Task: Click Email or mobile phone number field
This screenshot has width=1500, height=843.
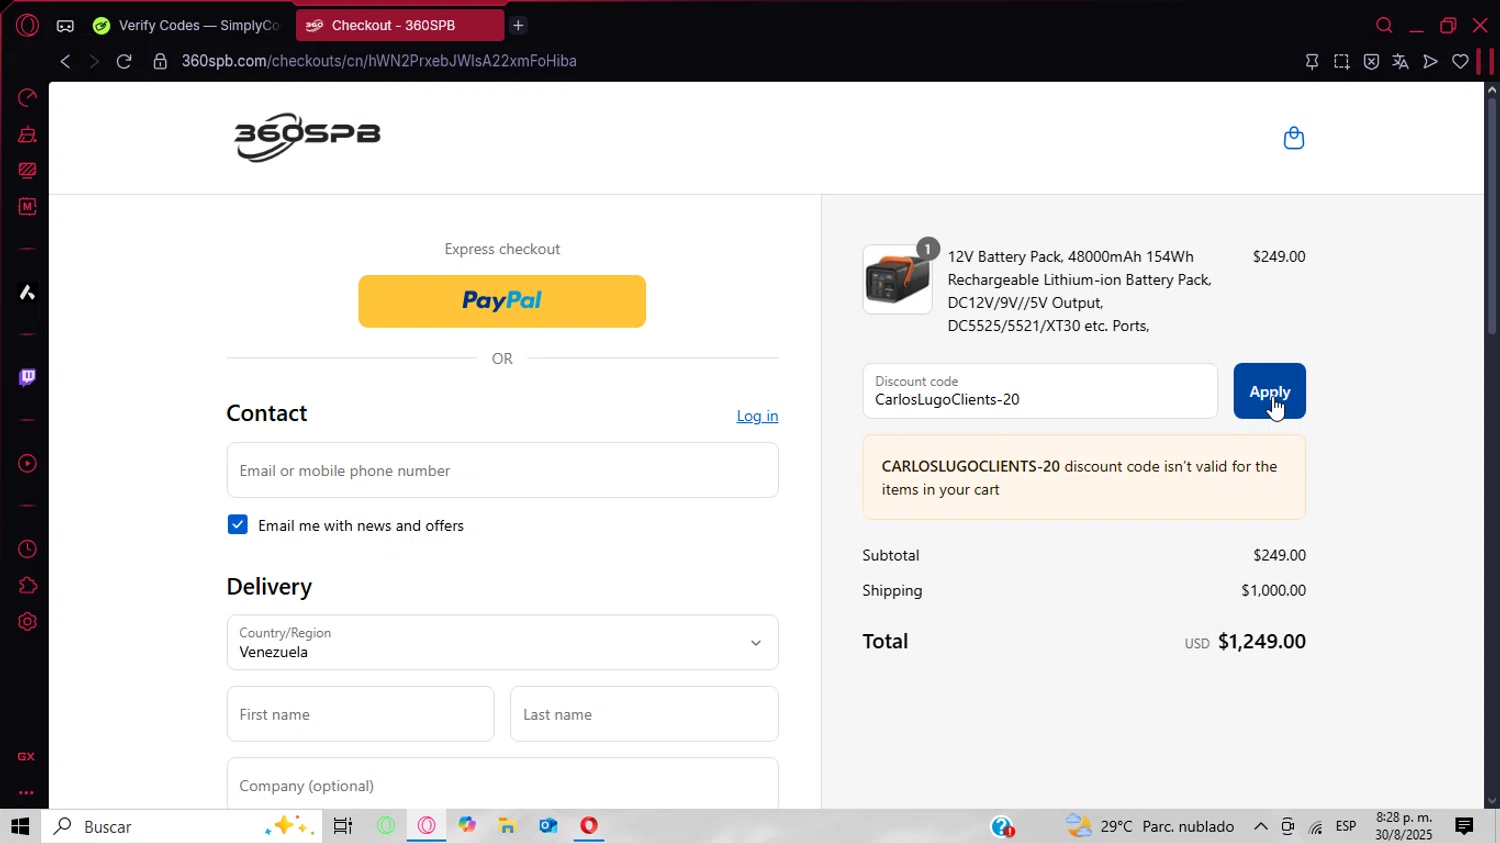Action: (502, 470)
